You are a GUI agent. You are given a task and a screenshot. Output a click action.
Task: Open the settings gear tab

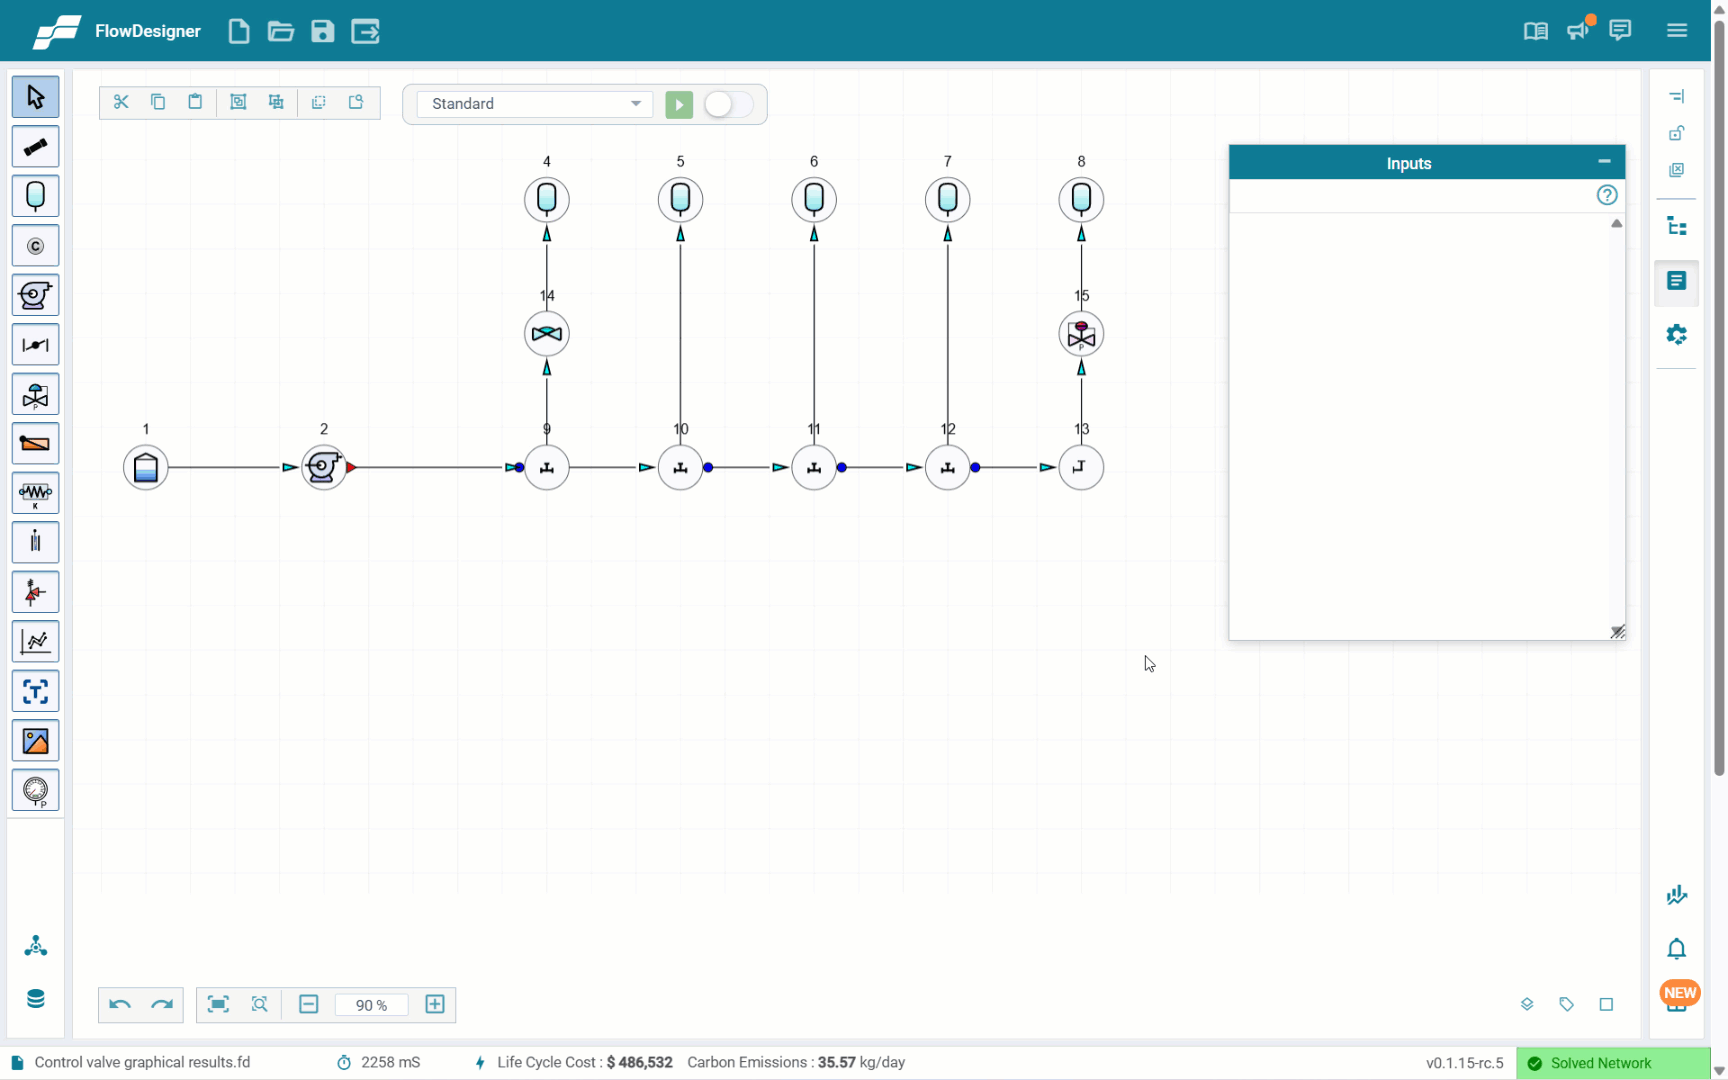pos(1676,334)
